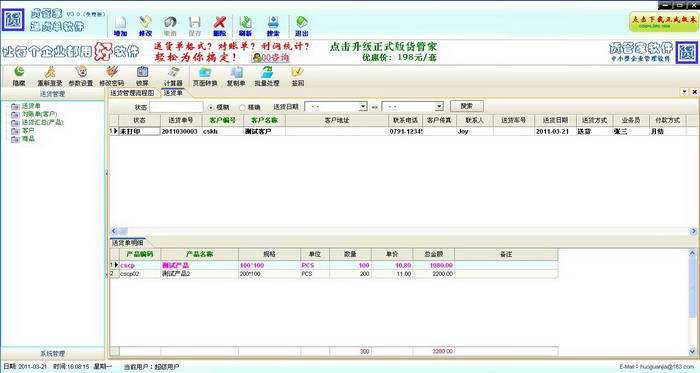Click the 未打印 status cell

pos(139,132)
